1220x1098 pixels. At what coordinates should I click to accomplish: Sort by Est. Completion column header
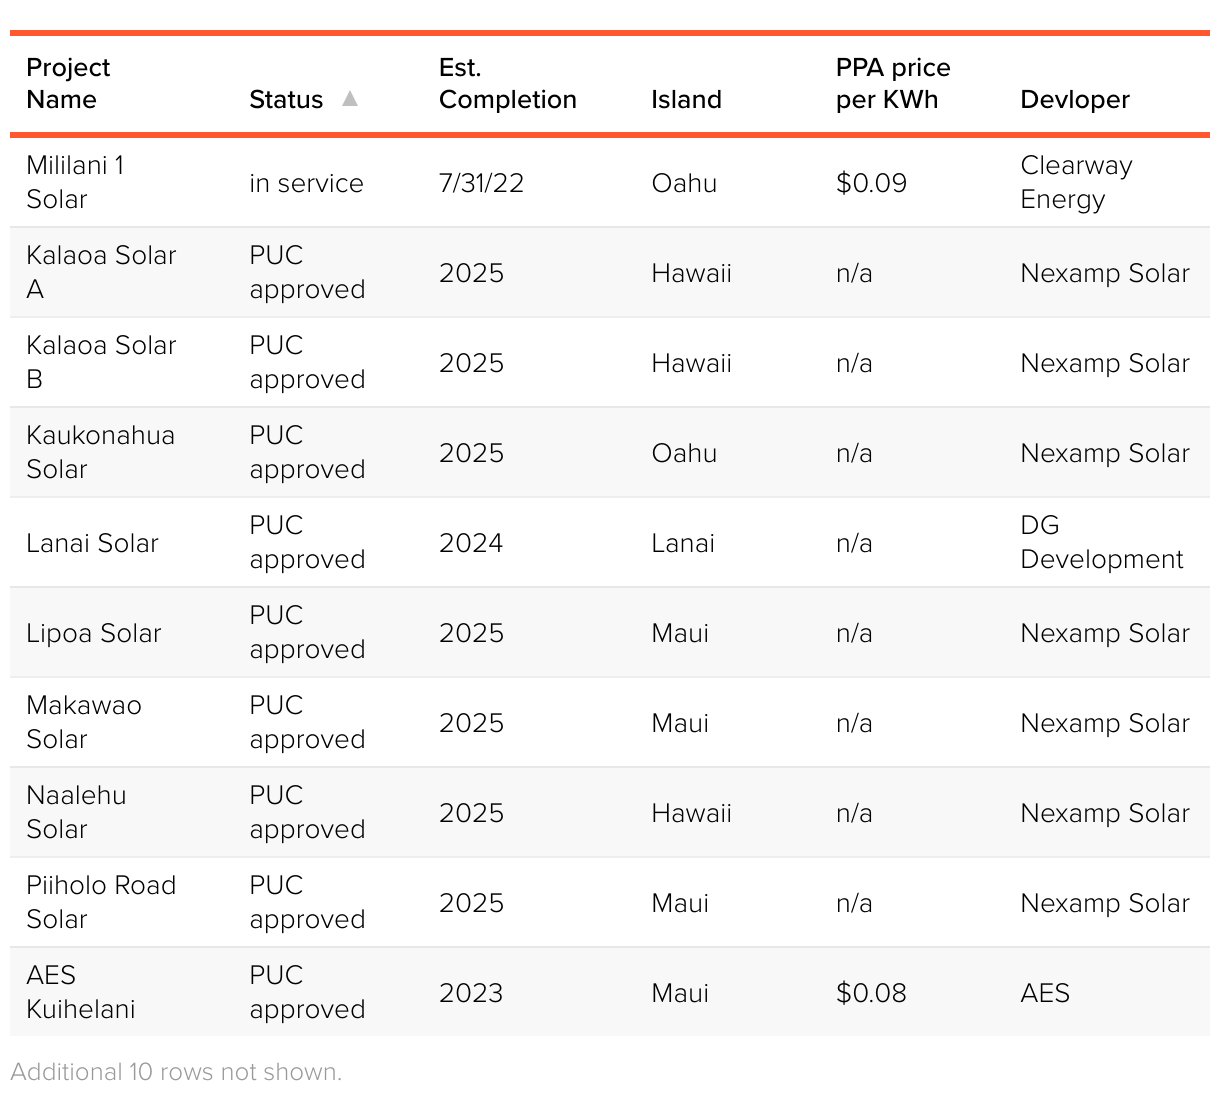pyautogui.click(x=507, y=83)
